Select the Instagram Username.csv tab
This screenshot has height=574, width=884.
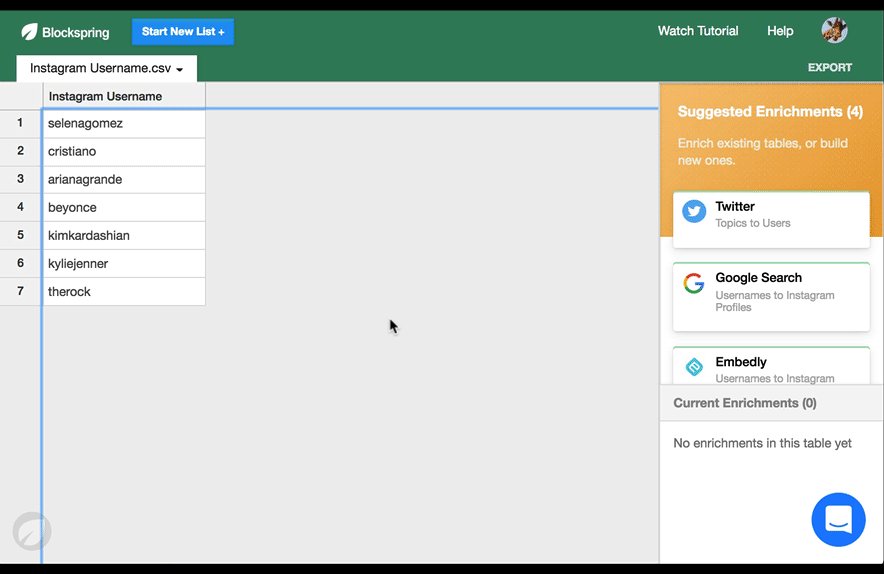107,68
